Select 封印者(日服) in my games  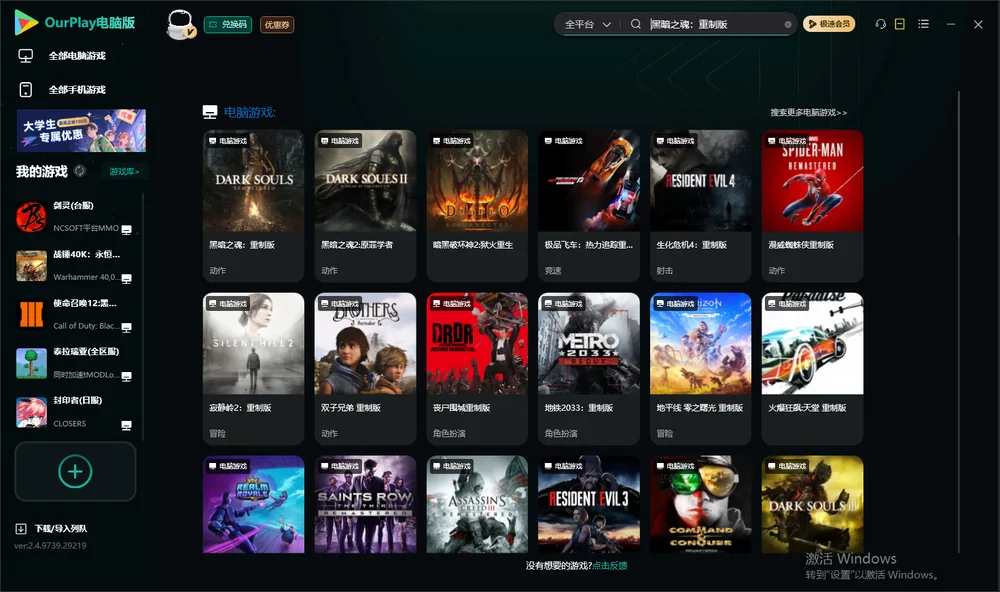(x=75, y=412)
